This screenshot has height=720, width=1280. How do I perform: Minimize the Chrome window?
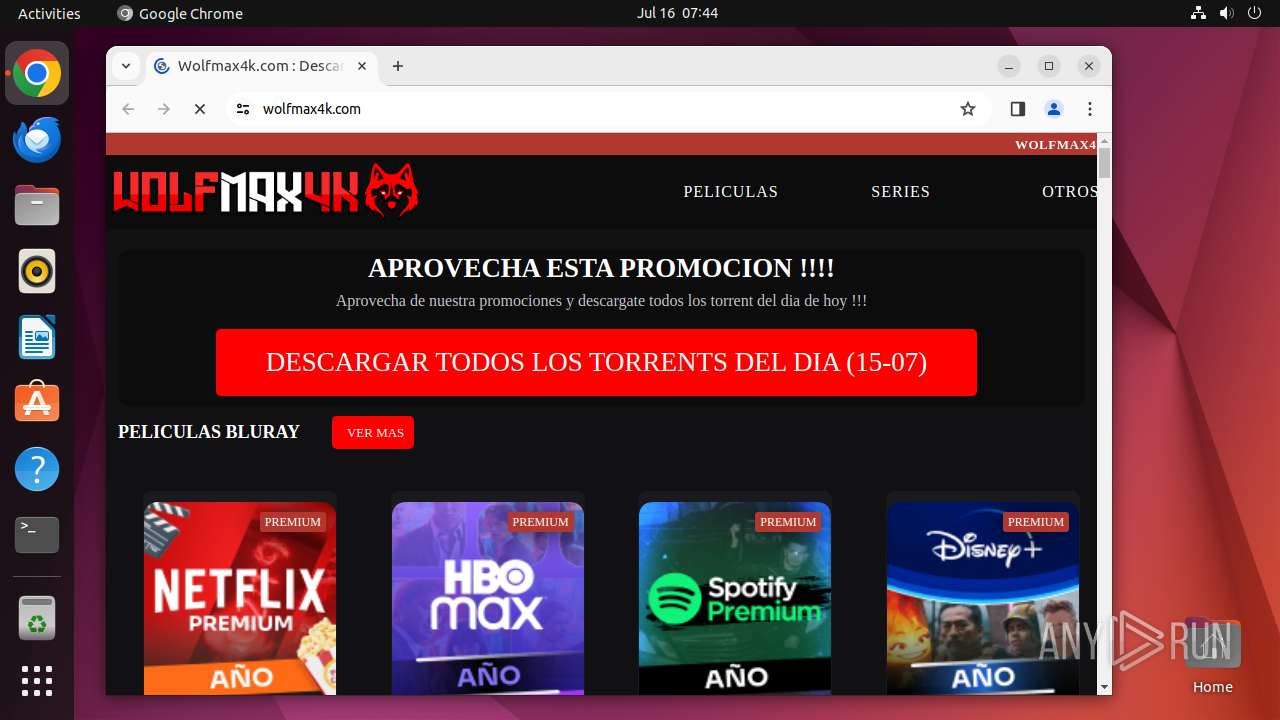[1009, 66]
